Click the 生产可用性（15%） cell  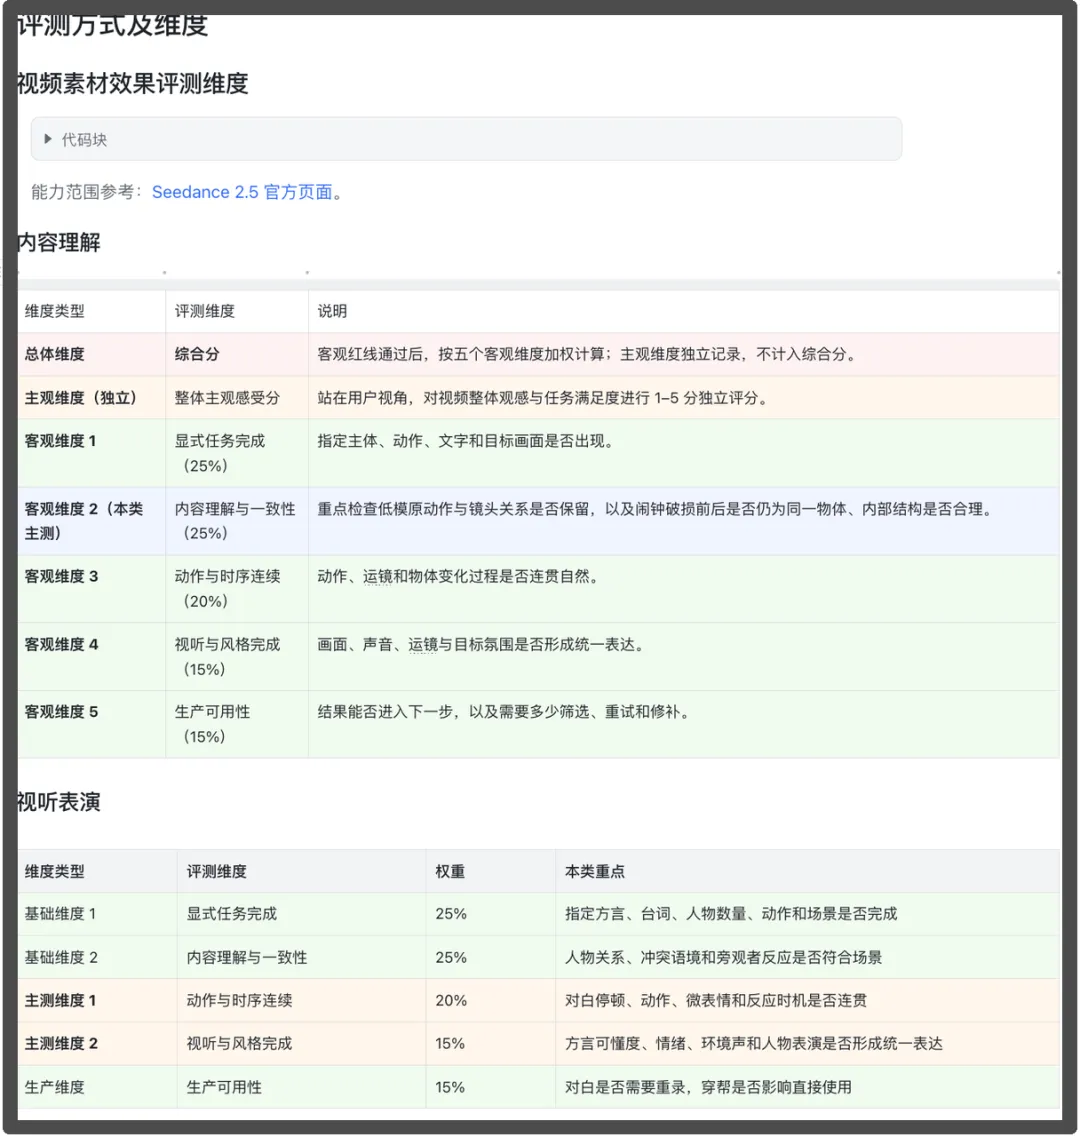pyautogui.click(x=237, y=724)
